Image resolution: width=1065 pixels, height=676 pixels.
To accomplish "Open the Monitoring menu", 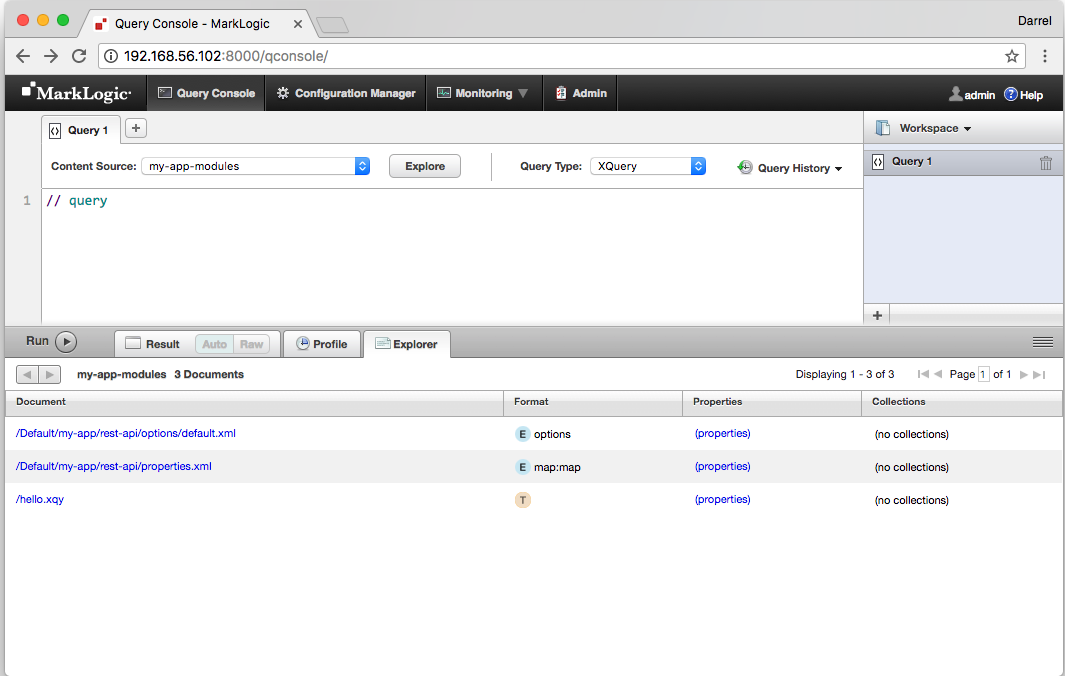I will tap(484, 92).
